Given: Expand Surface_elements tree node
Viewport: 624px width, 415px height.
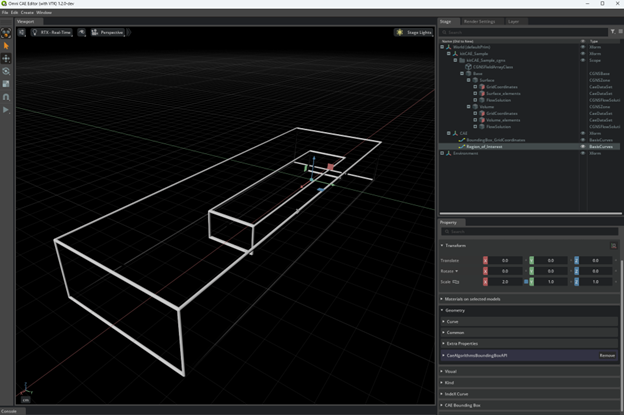Looking at the screenshot, I should (475, 94).
